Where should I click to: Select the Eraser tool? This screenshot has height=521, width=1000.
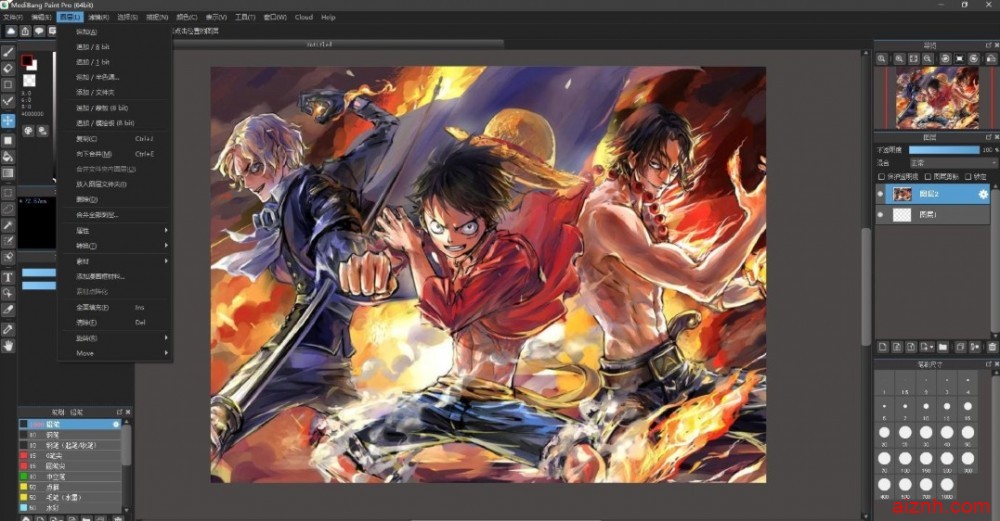pos(9,68)
